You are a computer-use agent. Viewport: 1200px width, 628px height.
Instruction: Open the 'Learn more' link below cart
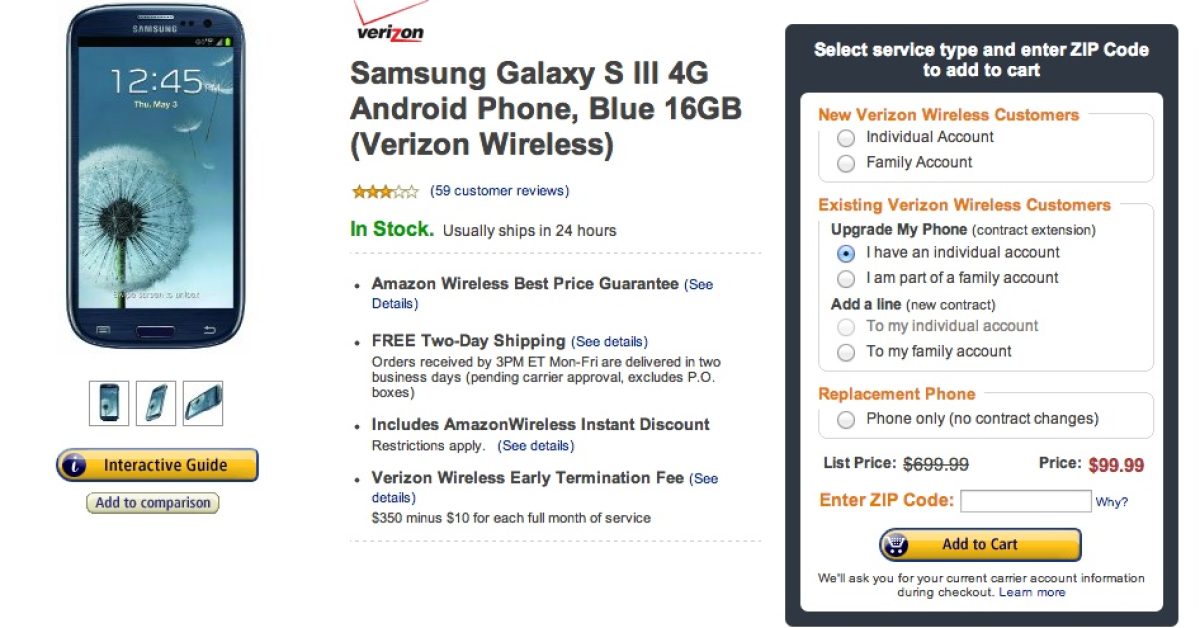tap(1032, 592)
